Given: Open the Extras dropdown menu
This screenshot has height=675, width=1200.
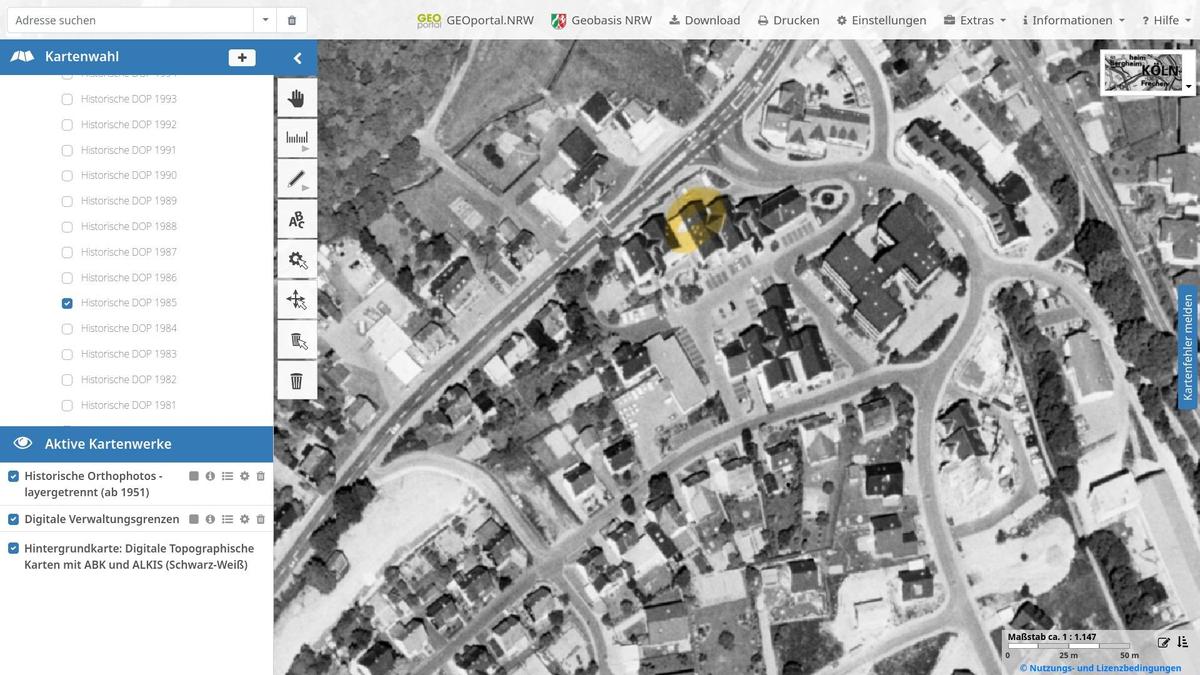Looking at the screenshot, I should point(975,20).
